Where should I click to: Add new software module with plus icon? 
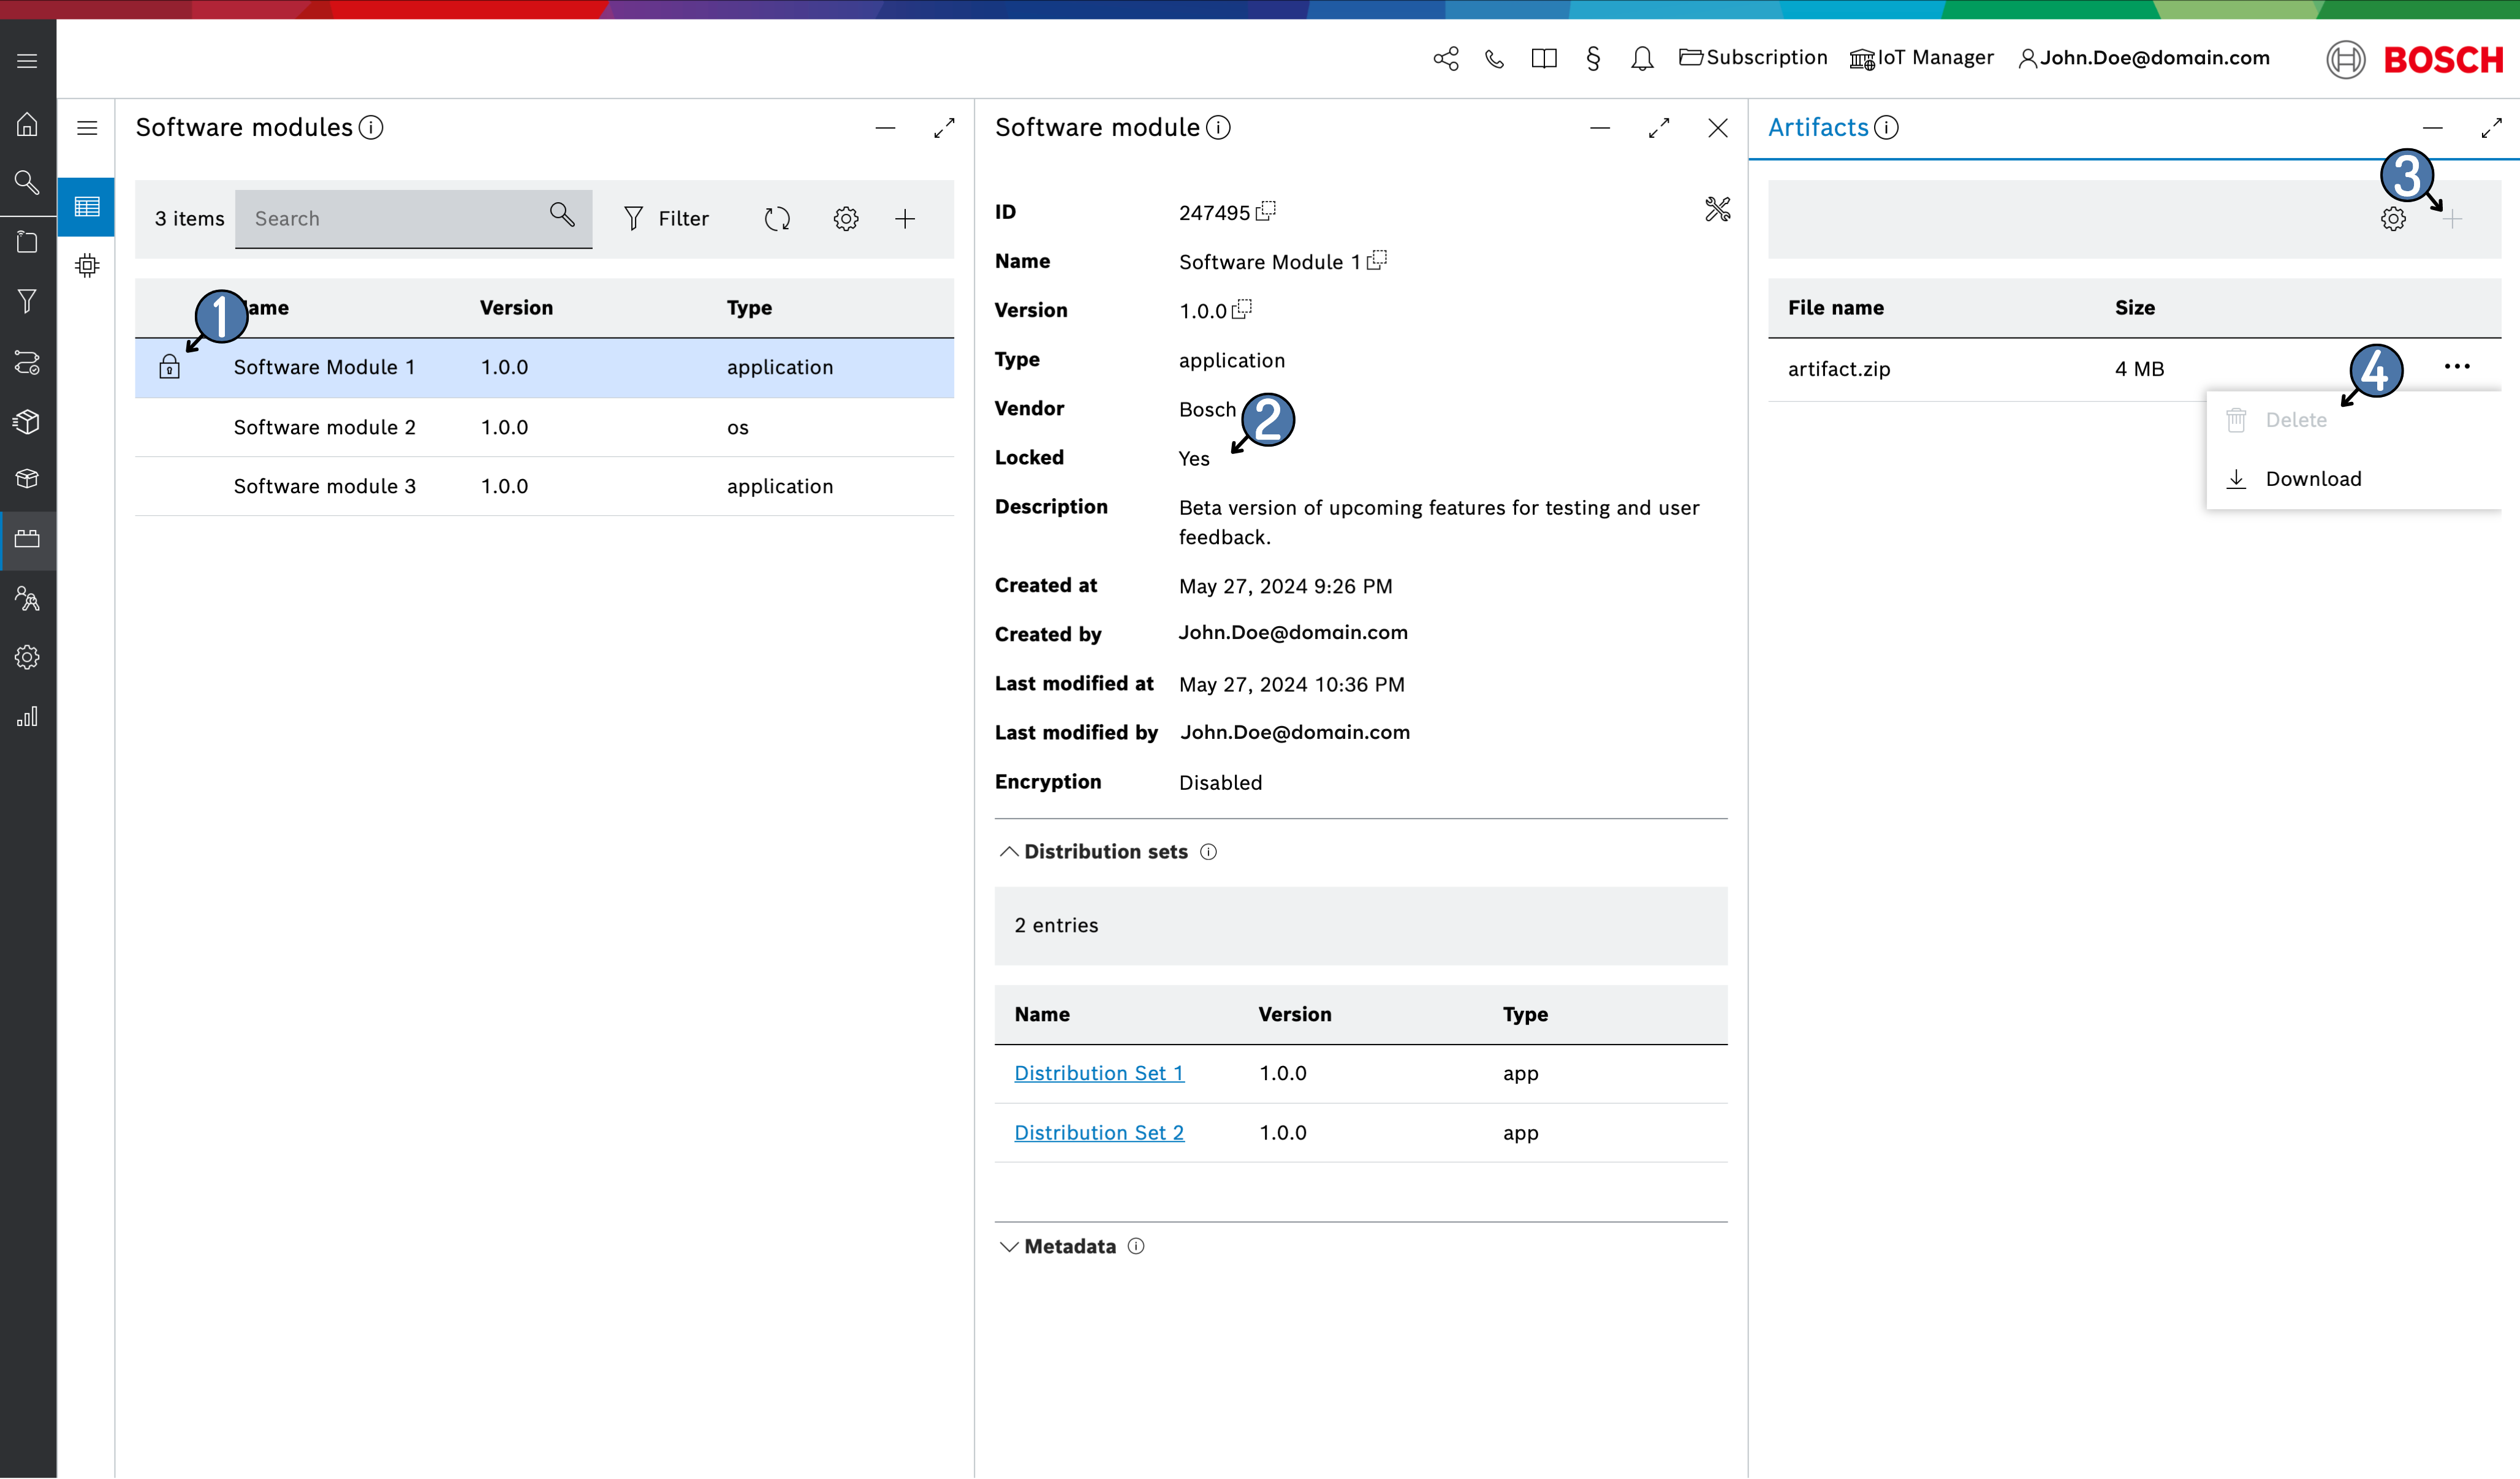[905, 219]
